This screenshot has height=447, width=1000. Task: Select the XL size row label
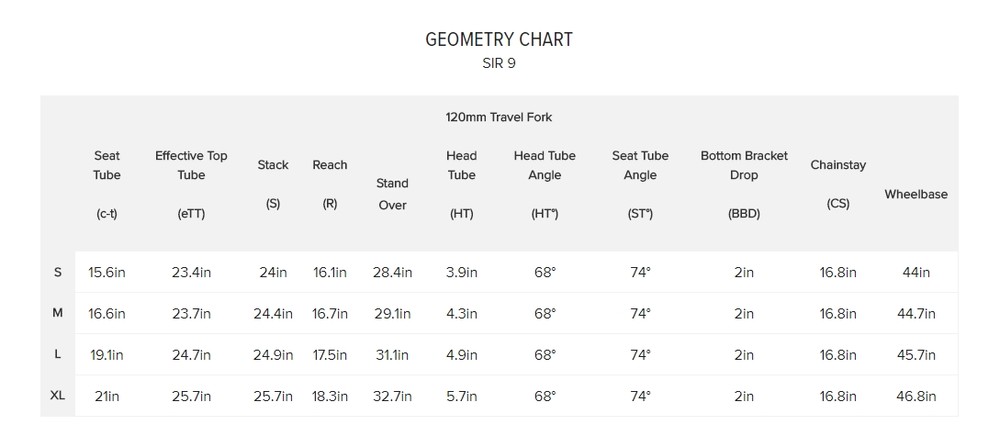57,395
